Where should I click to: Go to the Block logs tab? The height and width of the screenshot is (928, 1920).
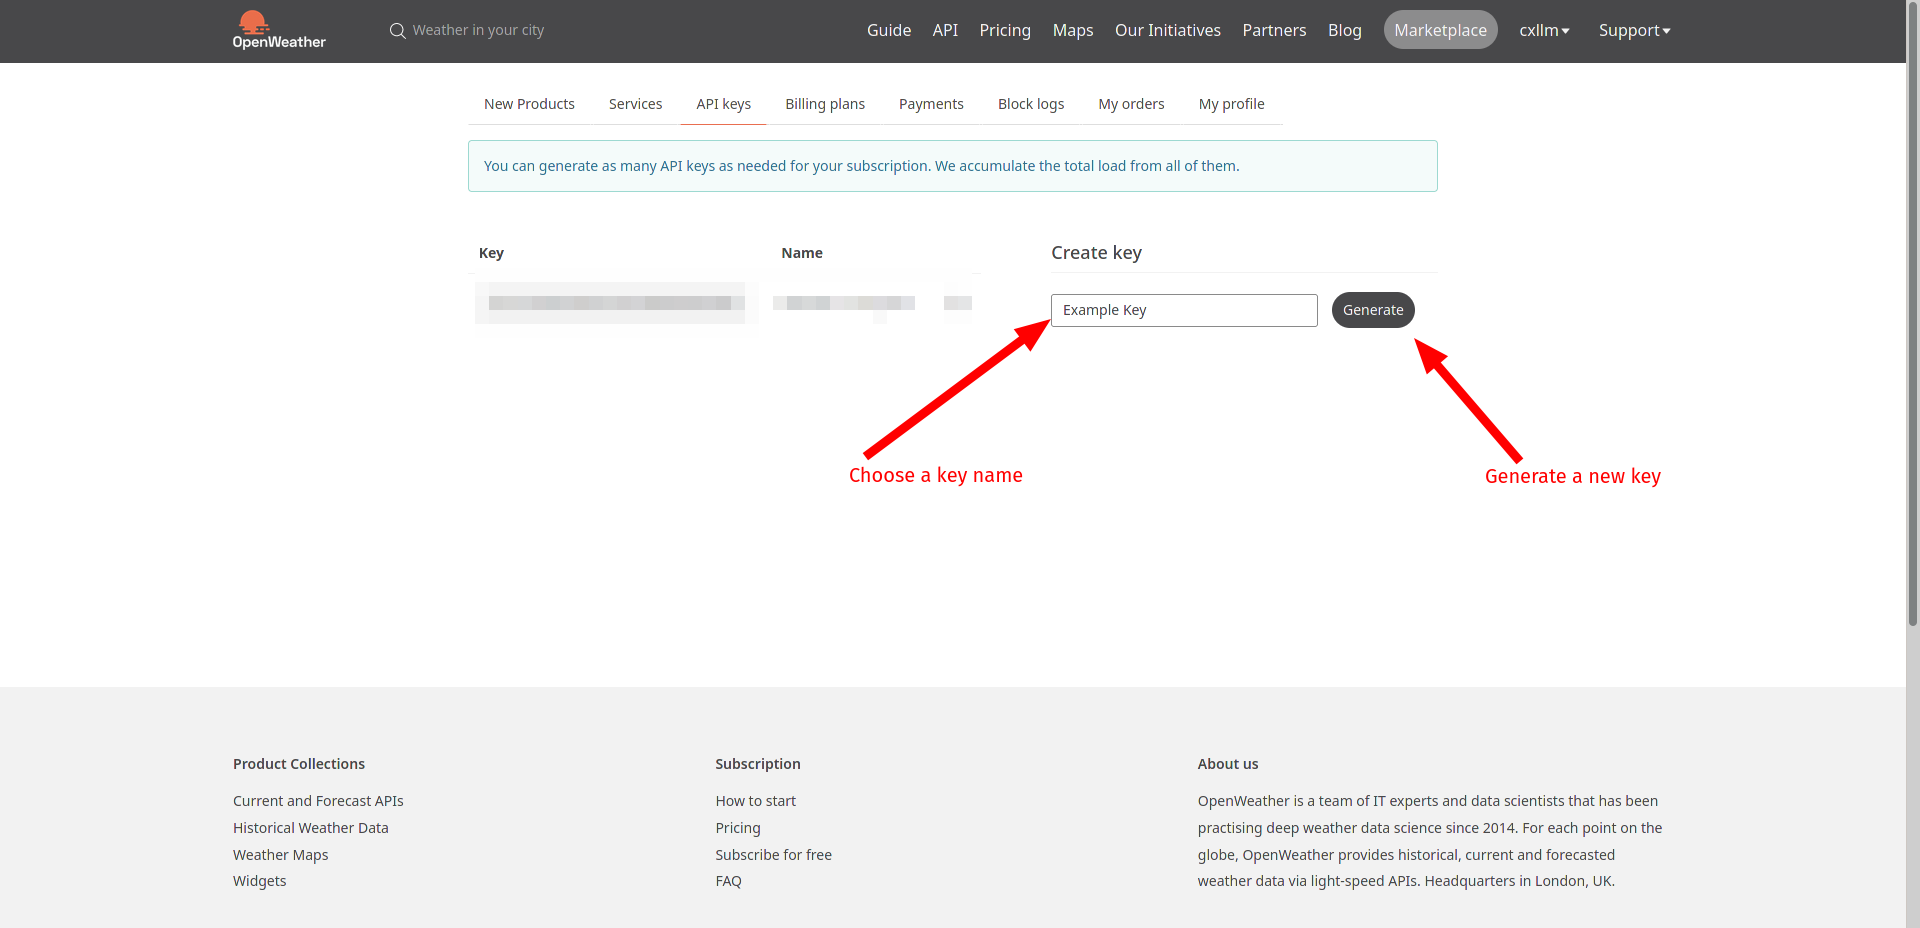click(1030, 104)
